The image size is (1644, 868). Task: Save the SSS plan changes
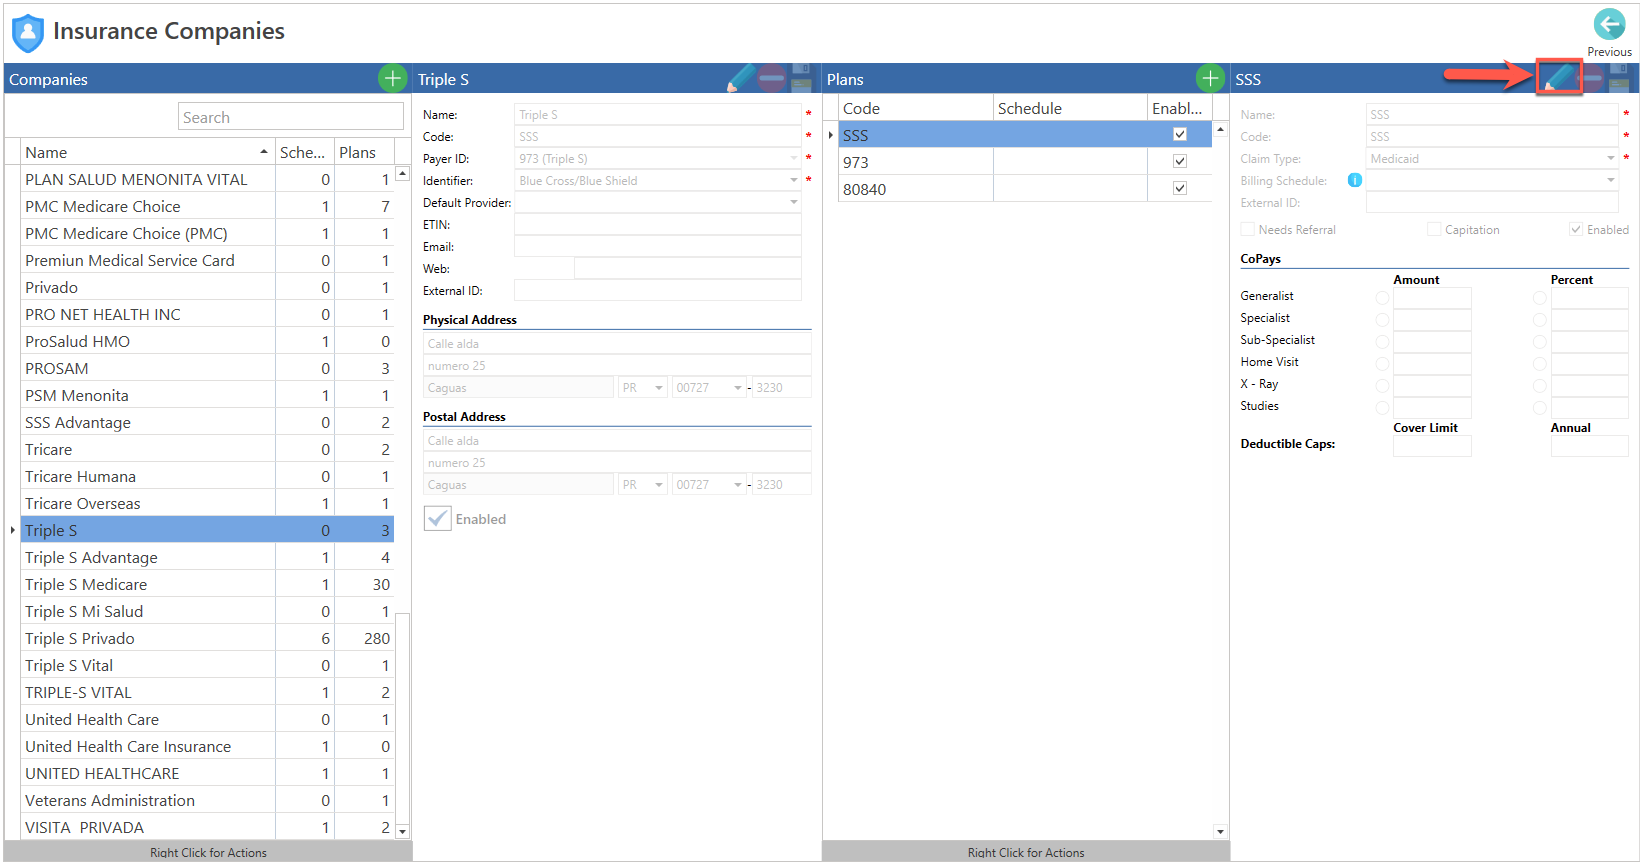[1619, 78]
